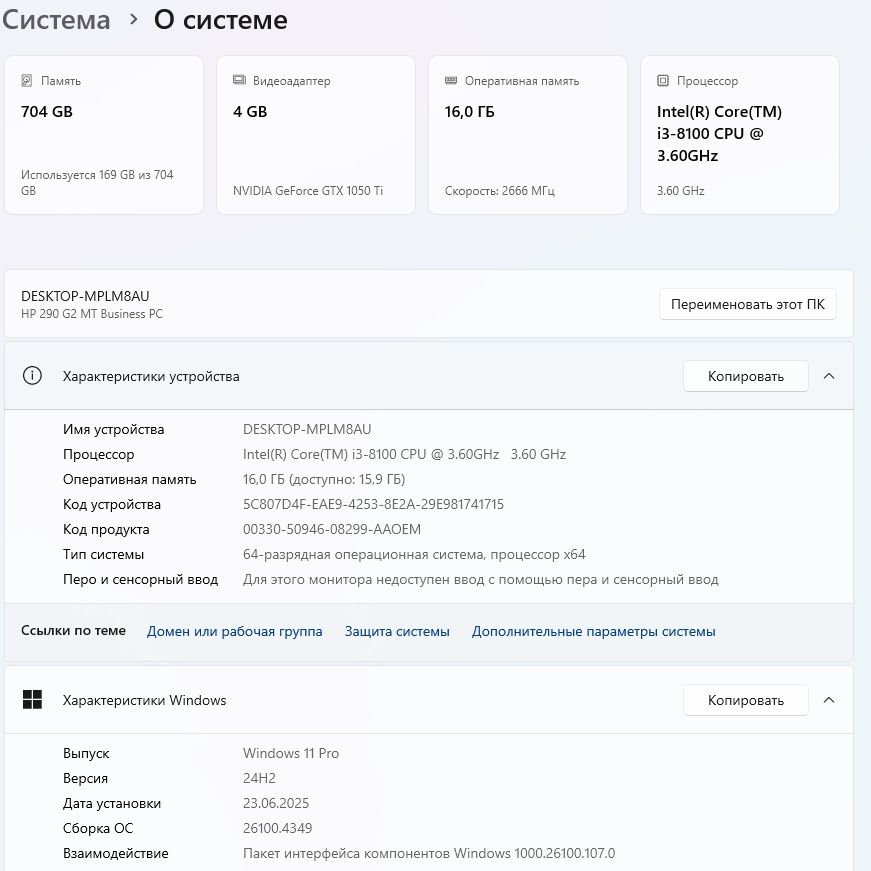Viewport: 871px width, 871px height.
Task: Click the 64-разрядная операционная система text
Action: (414, 554)
